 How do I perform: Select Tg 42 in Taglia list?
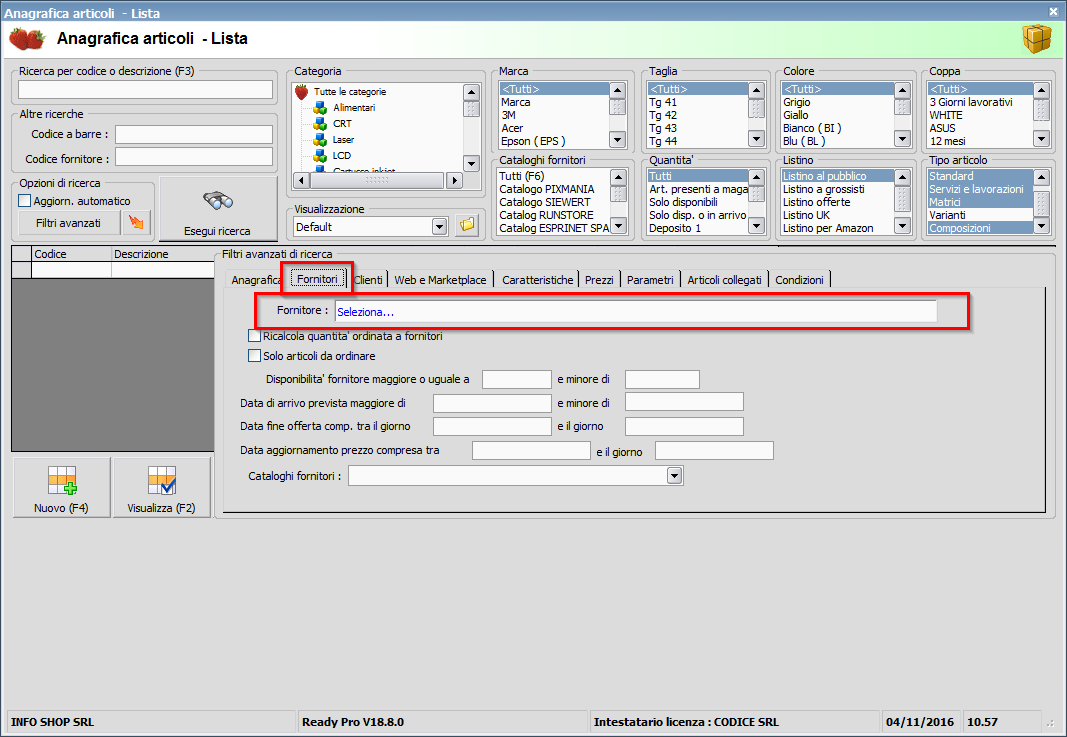[663, 115]
